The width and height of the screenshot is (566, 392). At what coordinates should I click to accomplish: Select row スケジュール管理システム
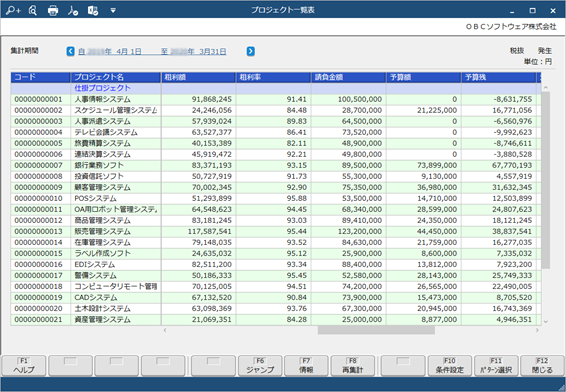(x=276, y=110)
